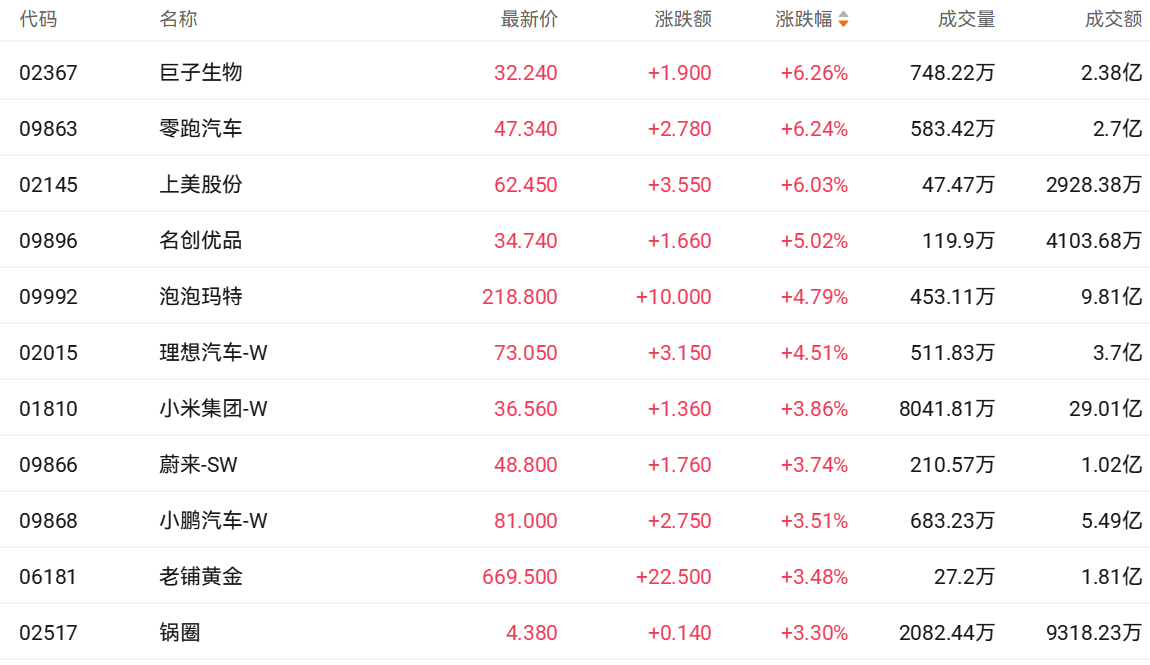Click the 成交量 column header
The image size is (1150, 665).
[966, 20]
